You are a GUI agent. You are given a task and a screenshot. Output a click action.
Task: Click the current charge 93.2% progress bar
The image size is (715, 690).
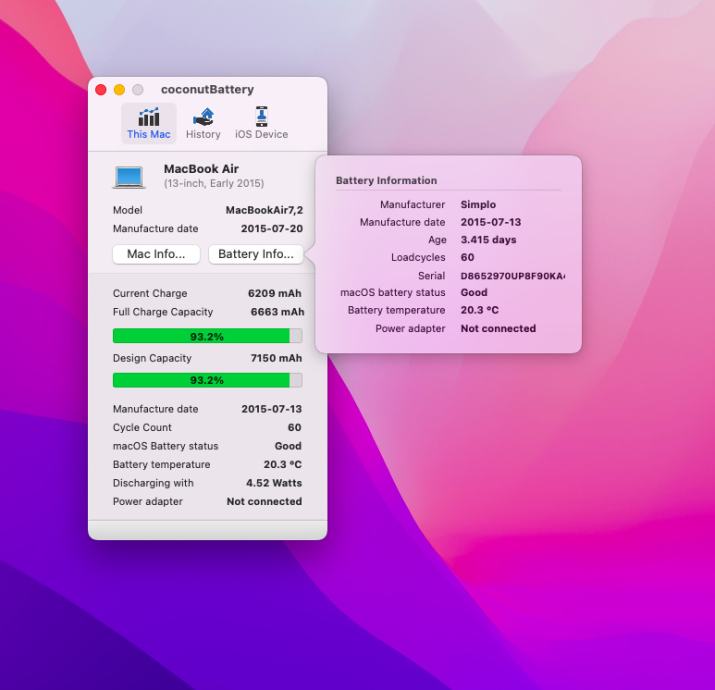(x=207, y=336)
